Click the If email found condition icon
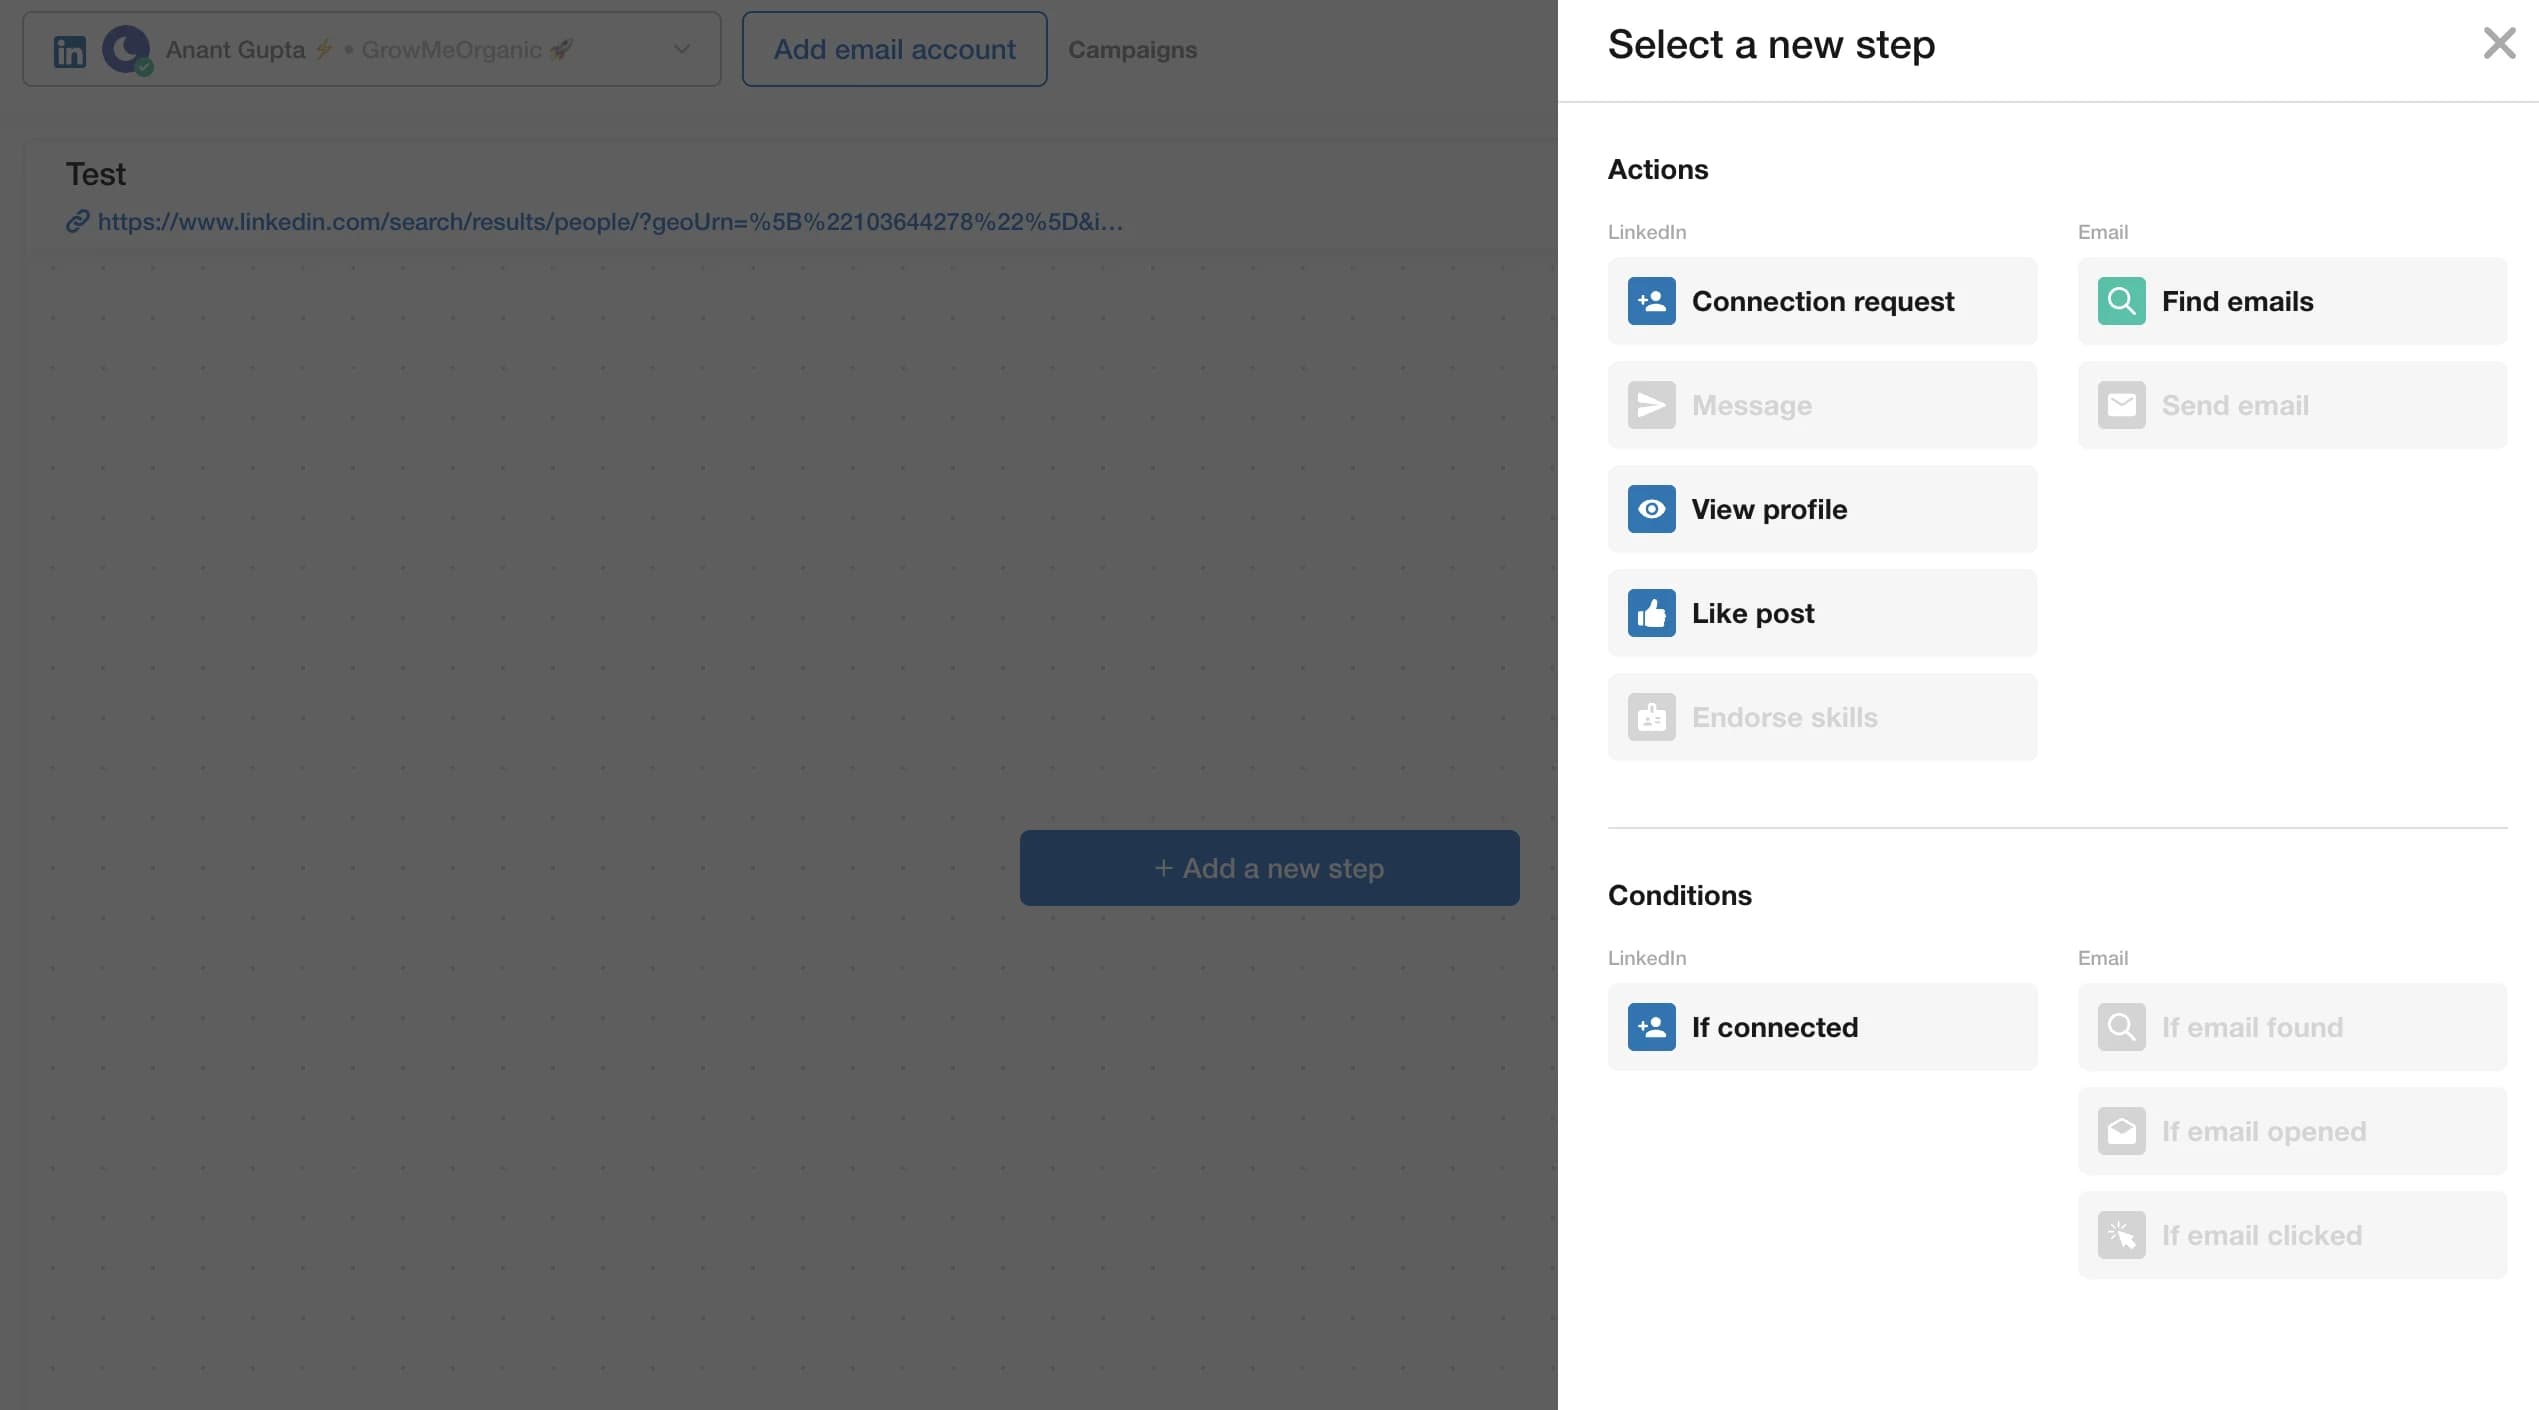The width and height of the screenshot is (2539, 1410). pos(2121,1027)
